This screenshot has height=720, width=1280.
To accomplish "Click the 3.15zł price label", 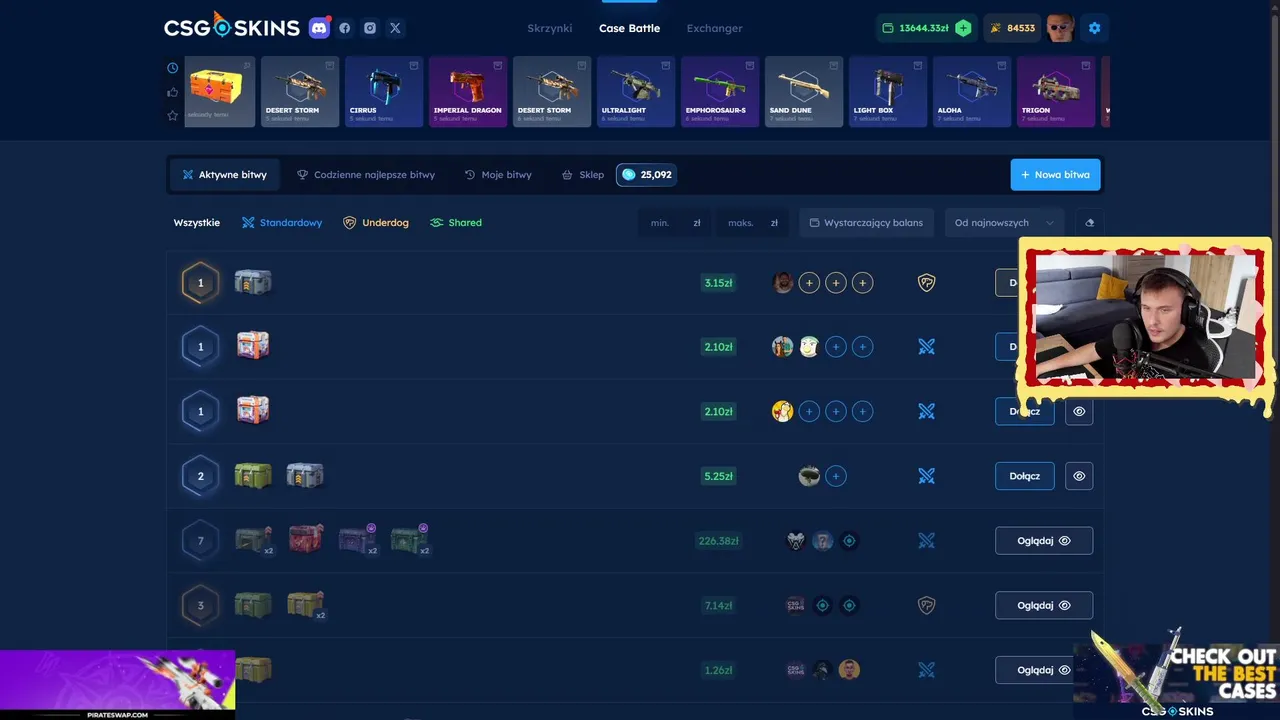I will point(718,283).
